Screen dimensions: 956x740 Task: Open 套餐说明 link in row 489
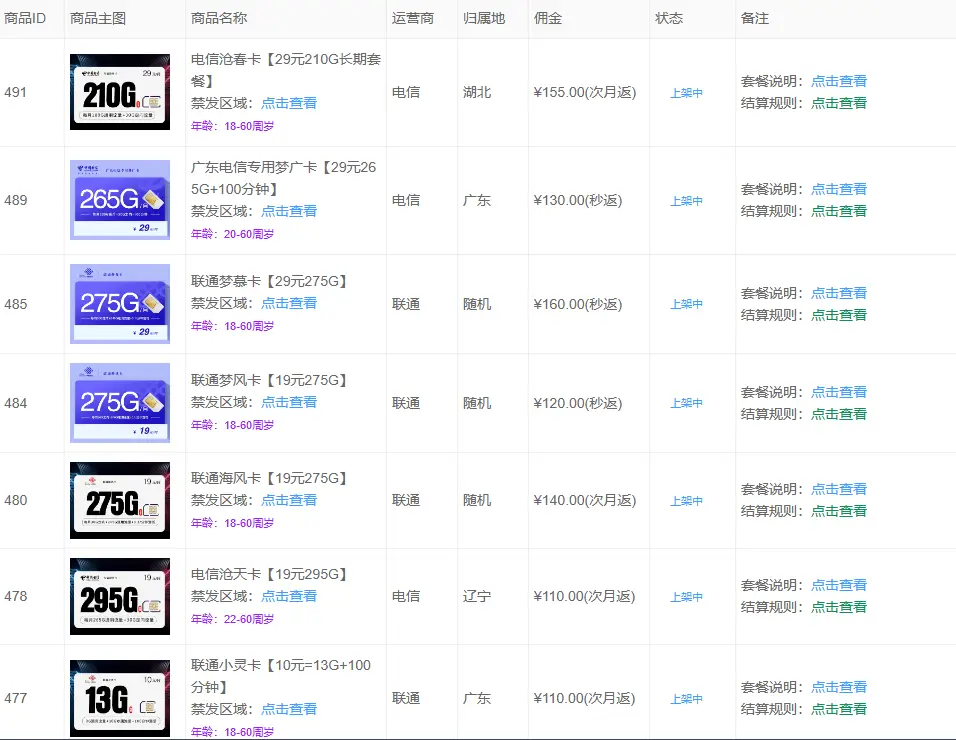pos(839,189)
